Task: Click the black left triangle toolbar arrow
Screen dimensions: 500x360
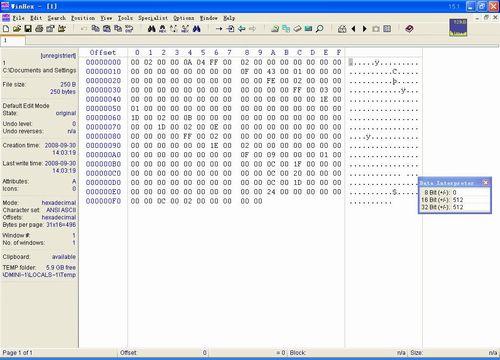Action: click(x=353, y=29)
